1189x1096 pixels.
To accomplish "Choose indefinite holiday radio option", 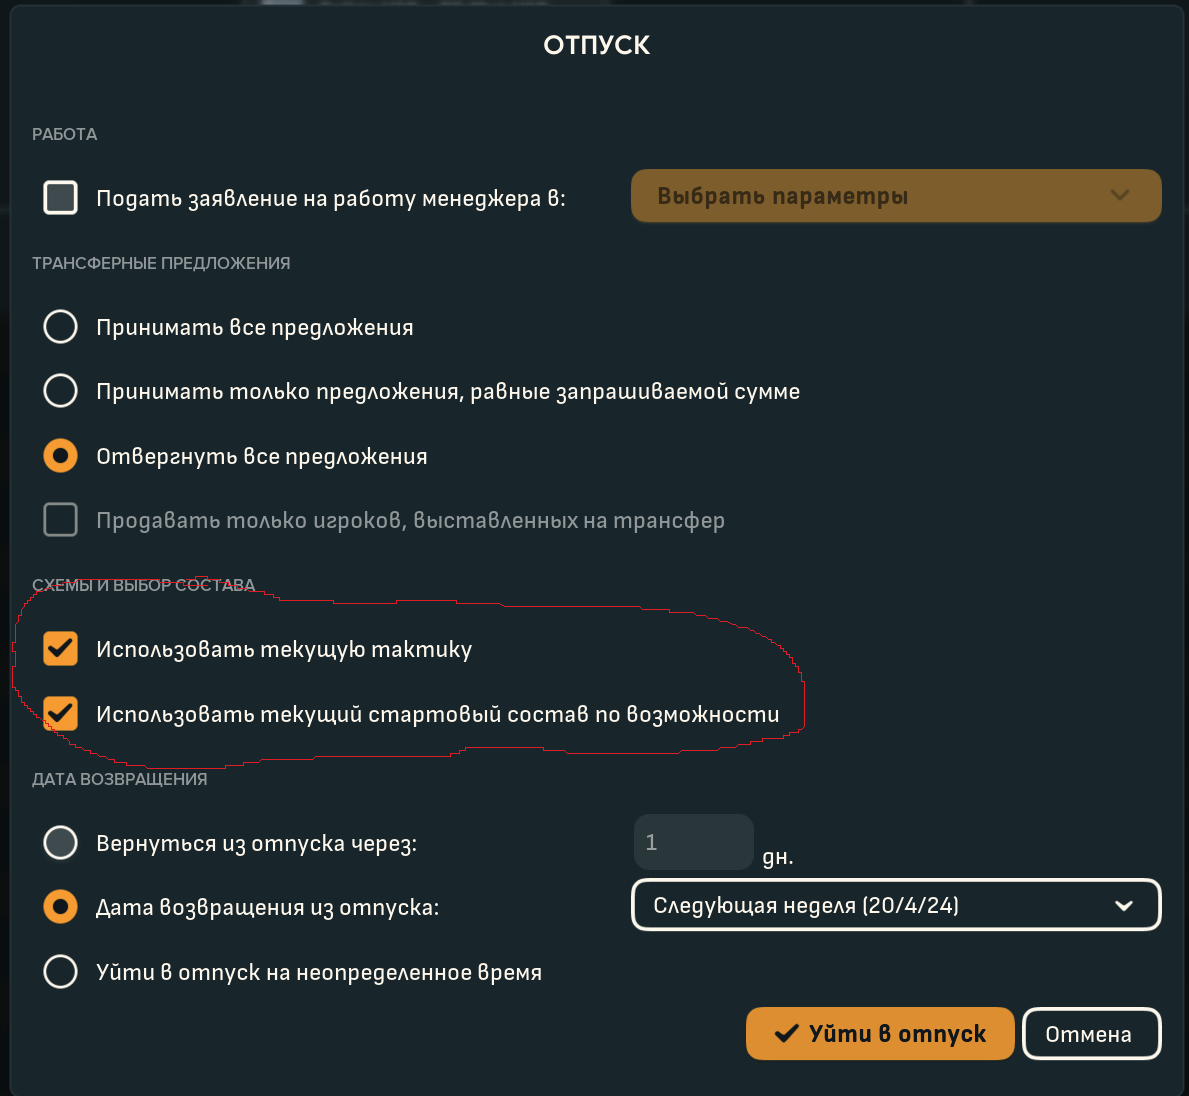I will point(61,972).
